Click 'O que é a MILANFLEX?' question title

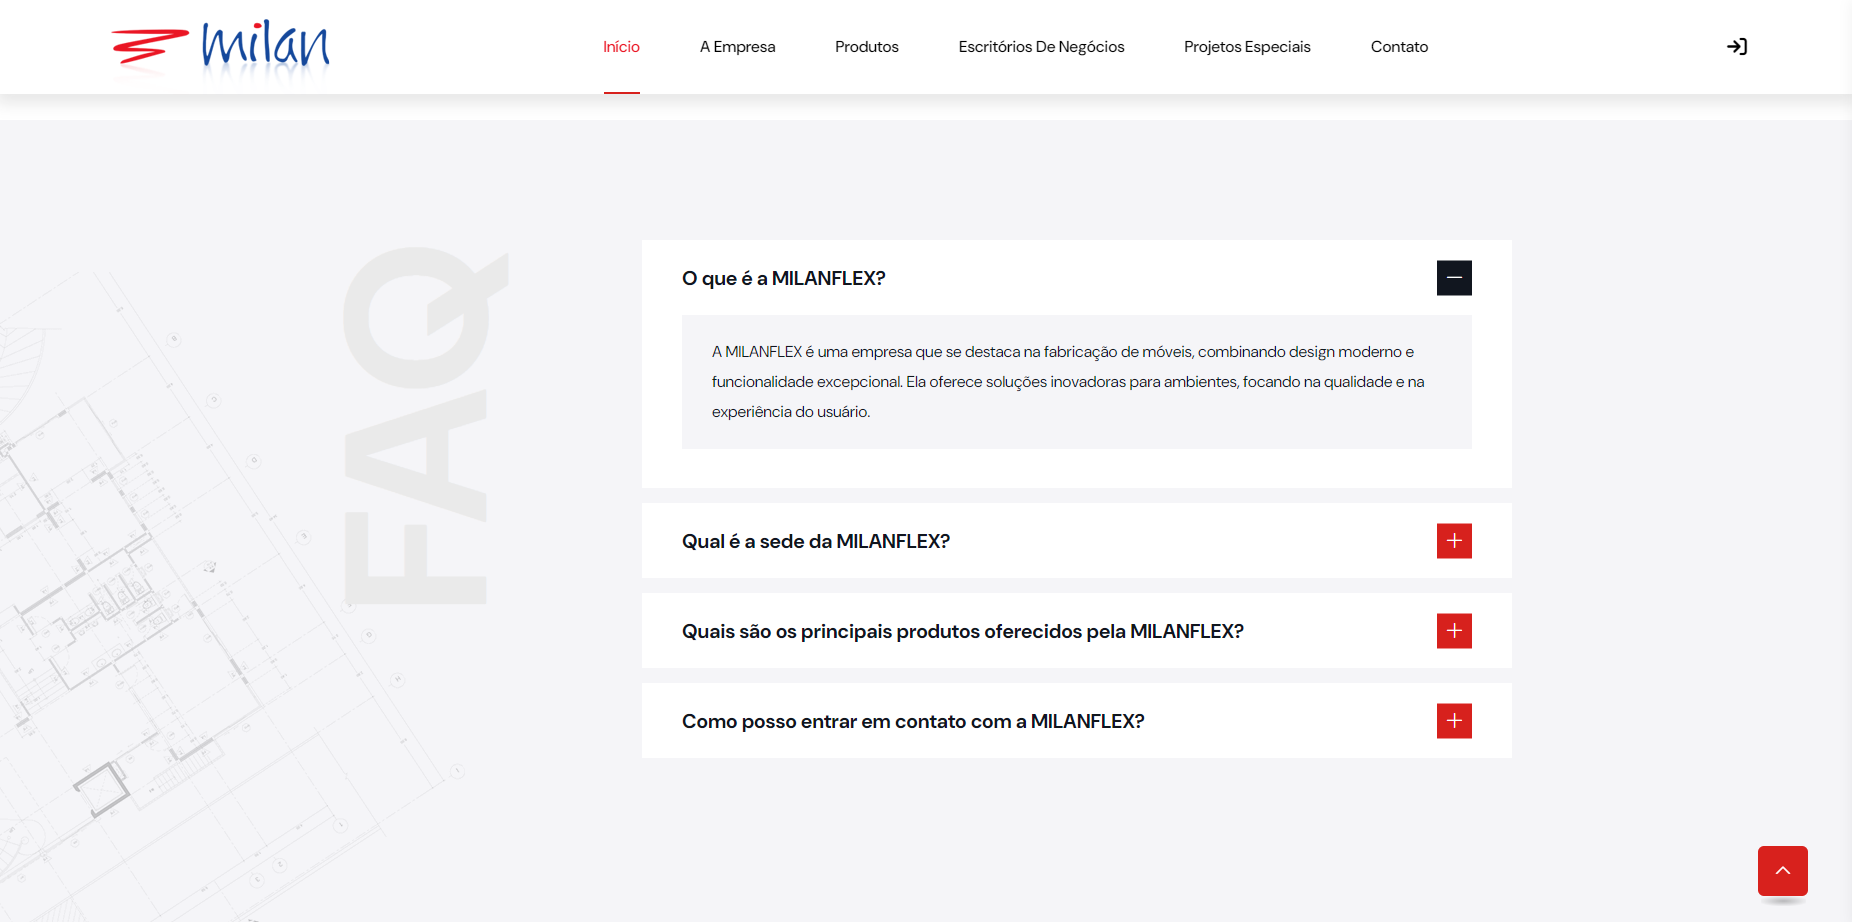pyautogui.click(x=784, y=278)
